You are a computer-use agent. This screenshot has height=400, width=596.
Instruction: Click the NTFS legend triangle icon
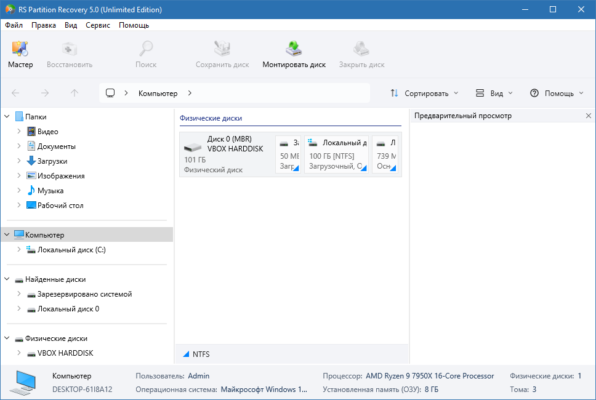[186, 354]
